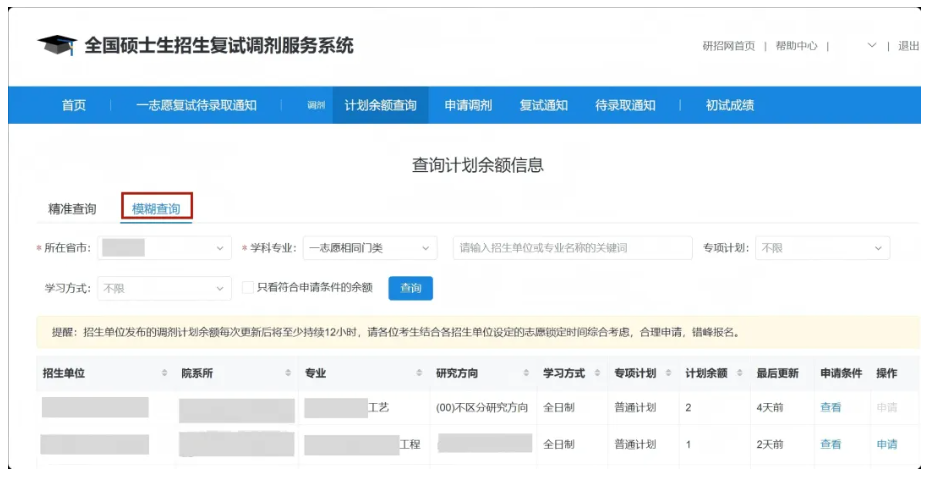Open 申请调剂 menu item
942x487 pixels.
468,105
